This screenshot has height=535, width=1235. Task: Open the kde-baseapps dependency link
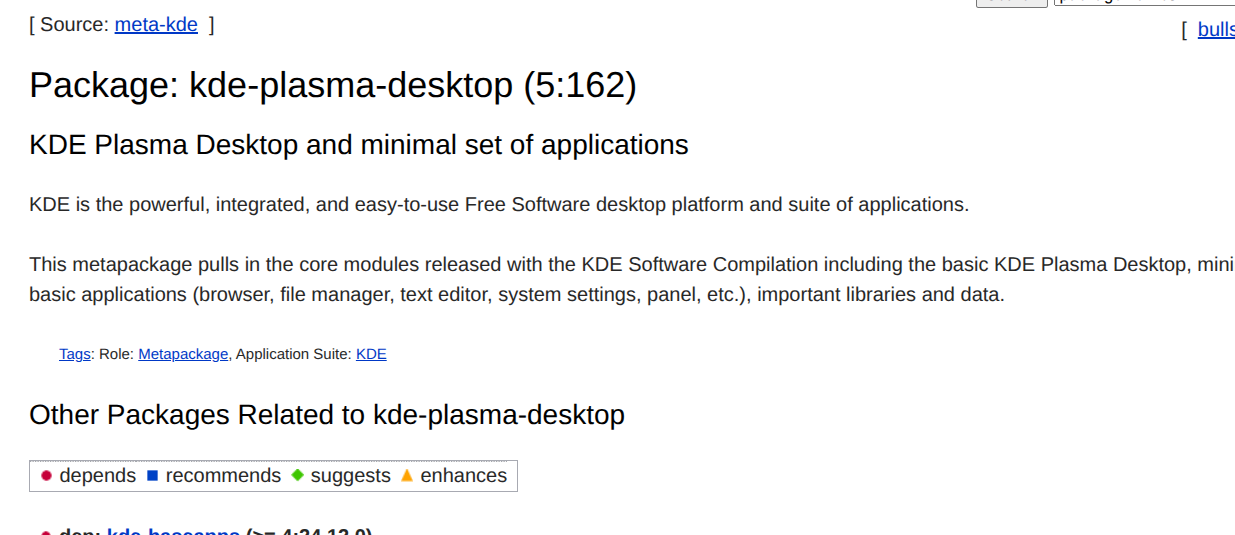pyautogui.click(x=173, y=531)
